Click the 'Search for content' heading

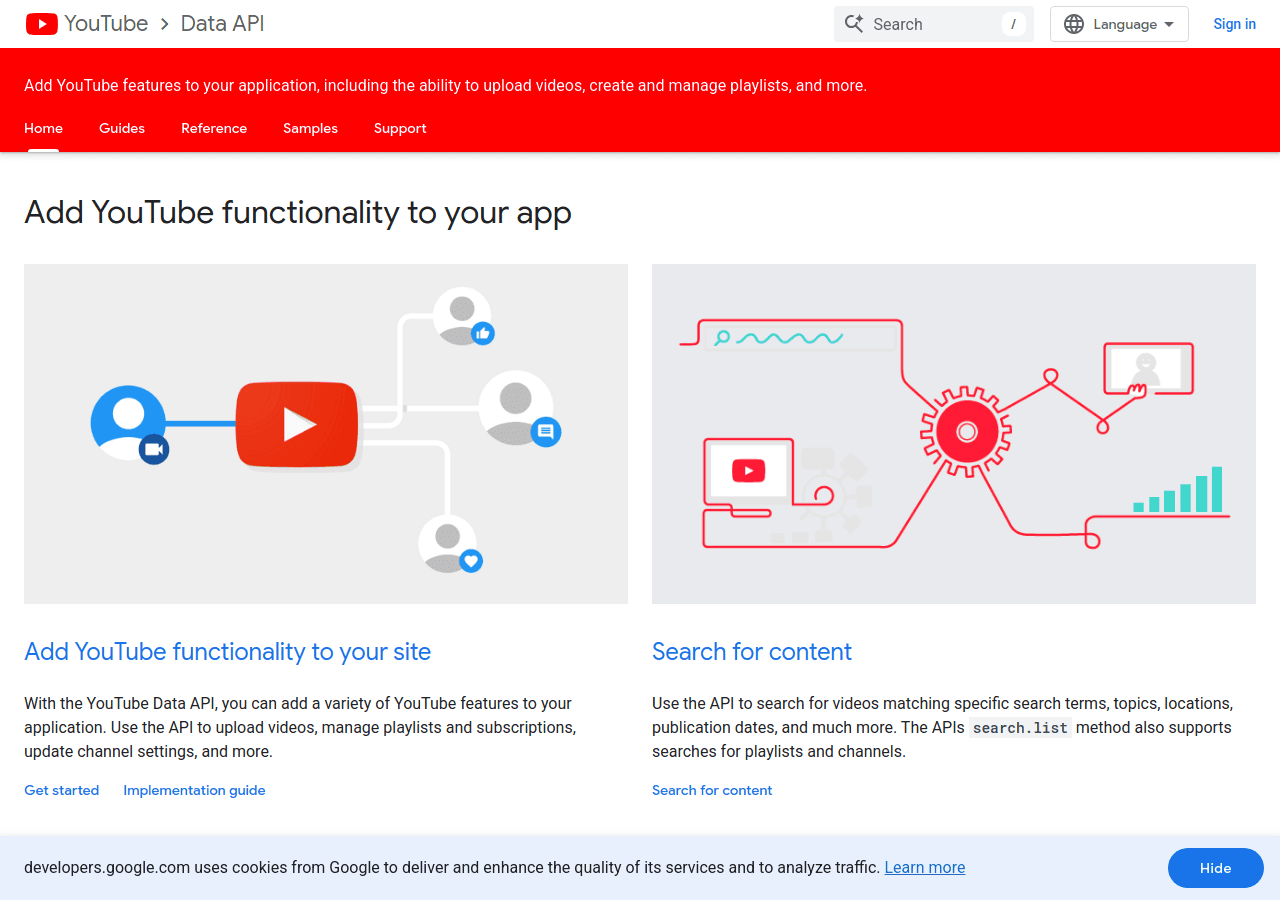[752, 652]
